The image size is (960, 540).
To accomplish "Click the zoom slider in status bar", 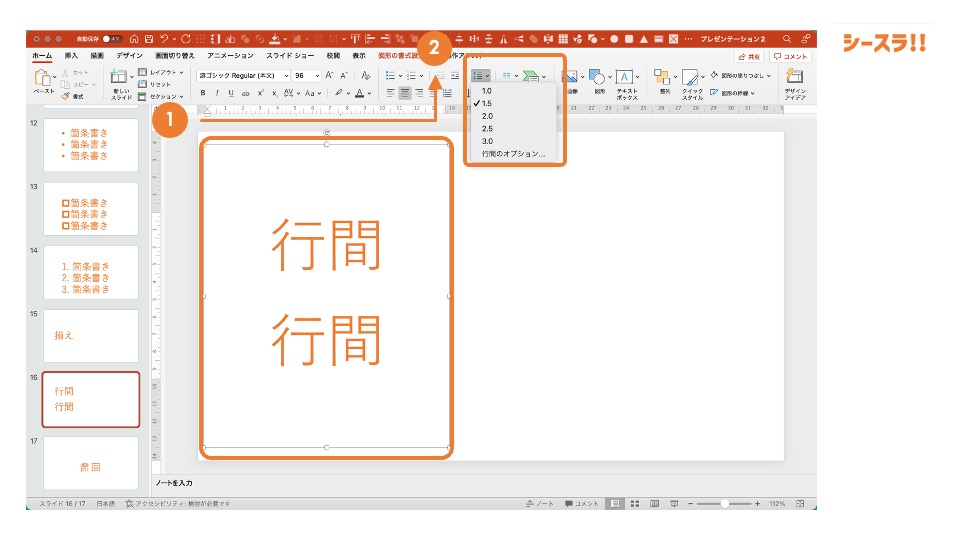I will point(724,503).
